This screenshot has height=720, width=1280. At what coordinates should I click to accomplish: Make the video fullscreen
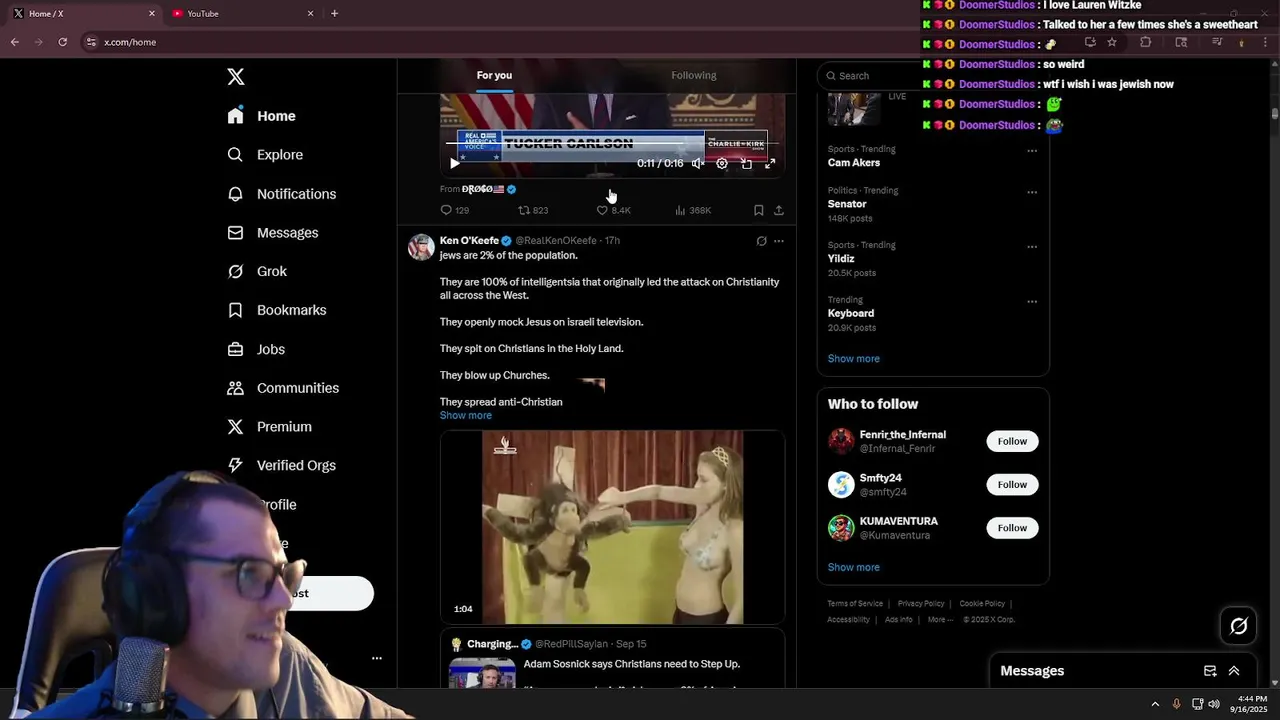tap(770, 163)
